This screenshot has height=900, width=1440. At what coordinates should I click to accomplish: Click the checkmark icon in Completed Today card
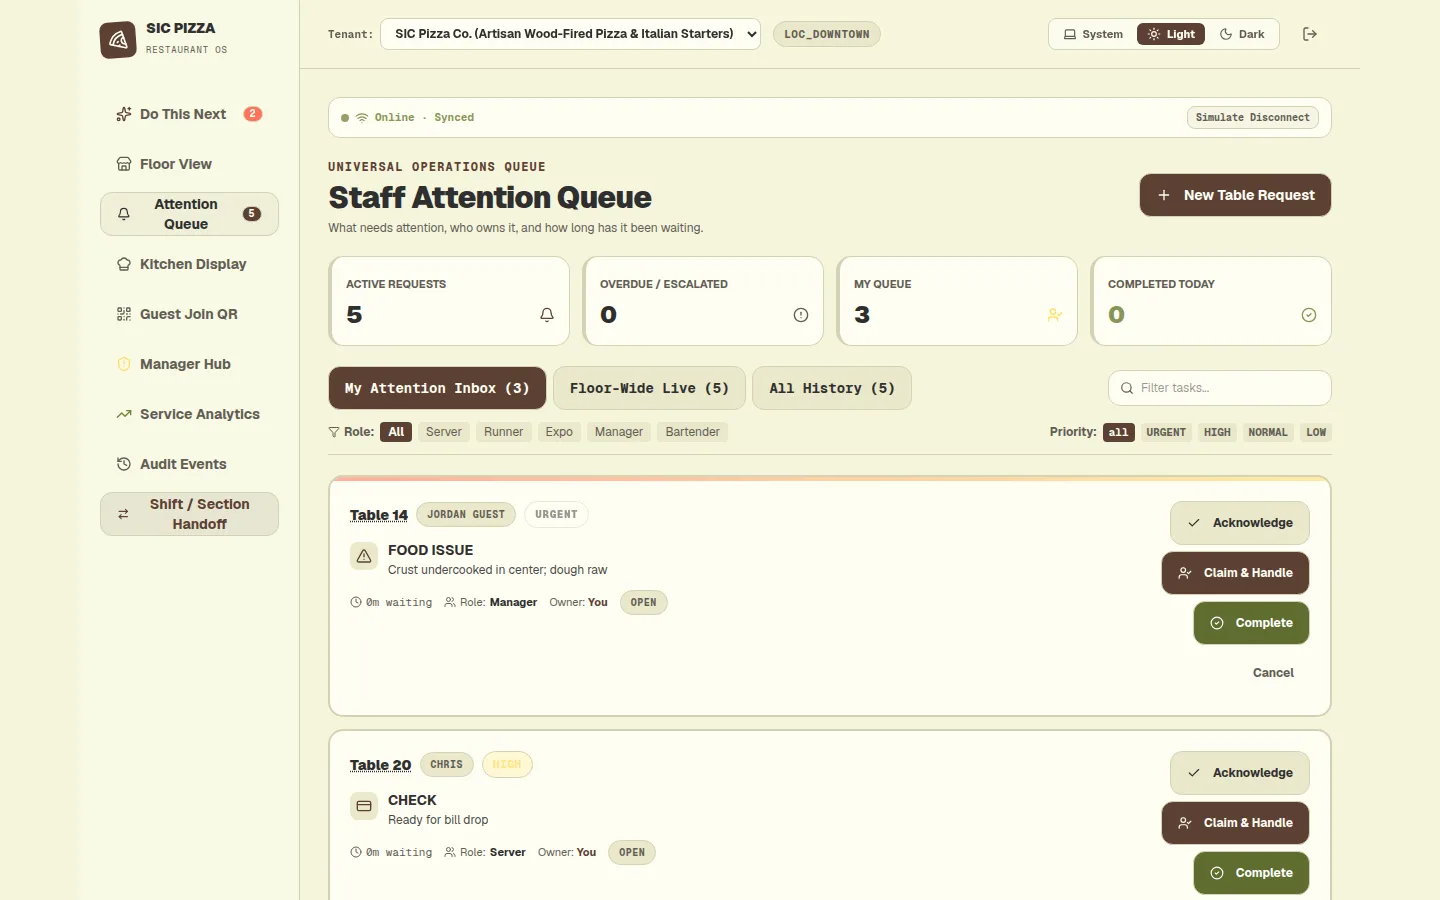coord(1309,315)
